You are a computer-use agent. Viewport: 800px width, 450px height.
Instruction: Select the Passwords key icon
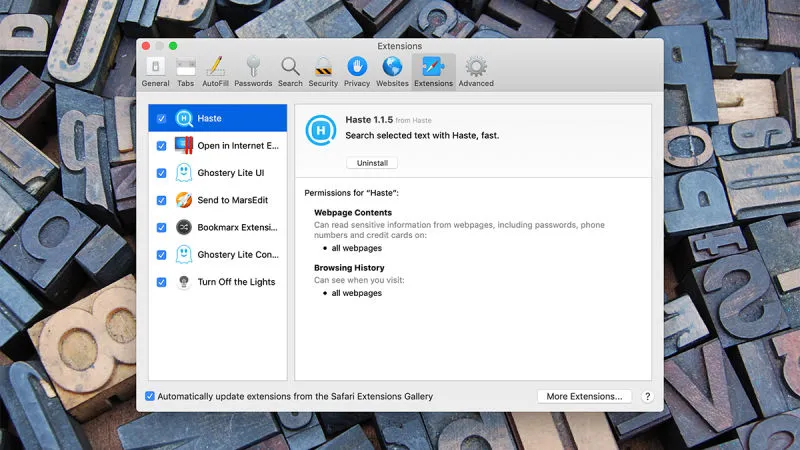pyautogui.click(x=253, y=70)
